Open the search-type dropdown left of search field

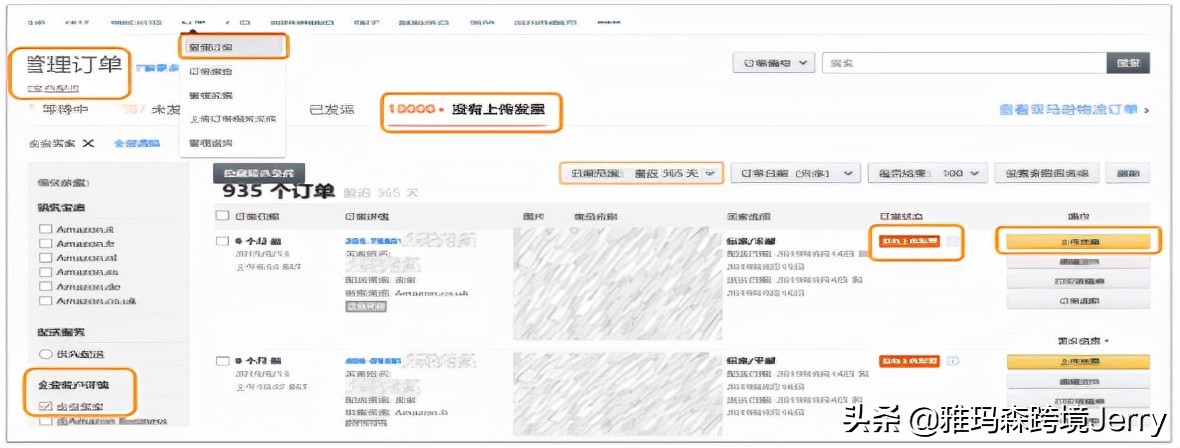(x=774, y=63)
